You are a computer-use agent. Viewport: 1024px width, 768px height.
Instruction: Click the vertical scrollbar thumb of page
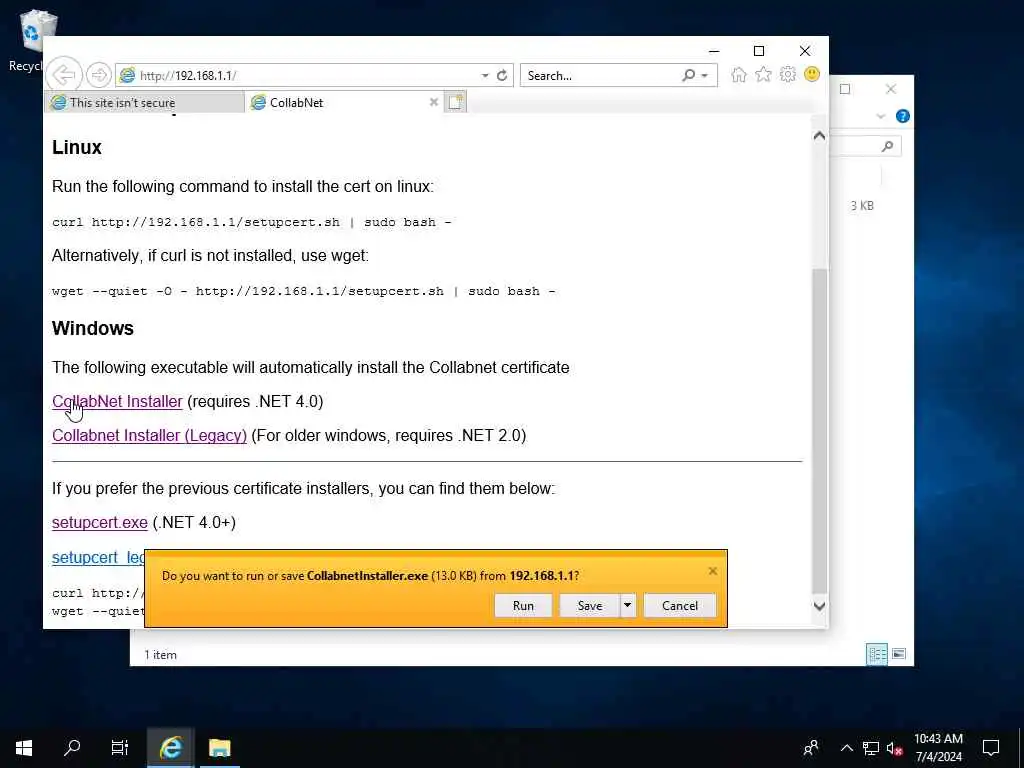click(x=819, y=431)
